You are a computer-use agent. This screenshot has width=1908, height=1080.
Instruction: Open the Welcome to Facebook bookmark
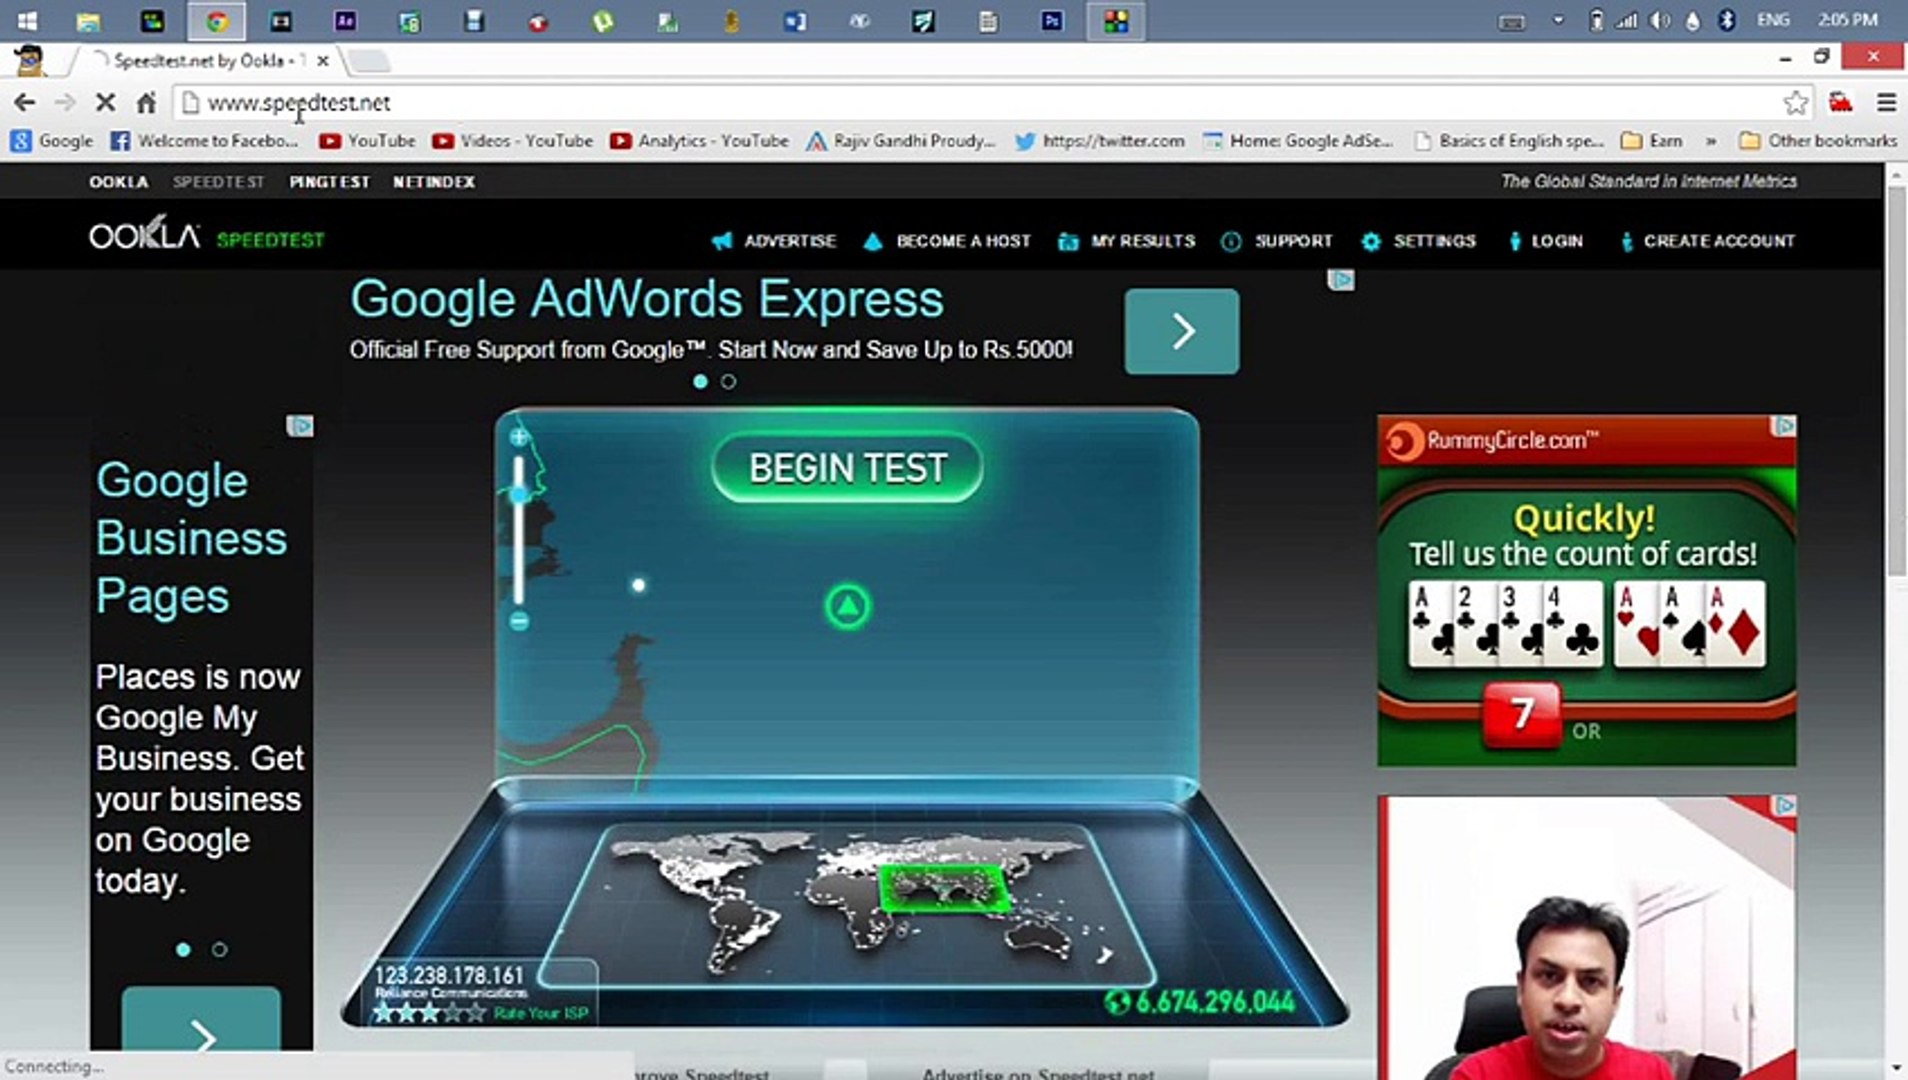(x=204, y=141)
